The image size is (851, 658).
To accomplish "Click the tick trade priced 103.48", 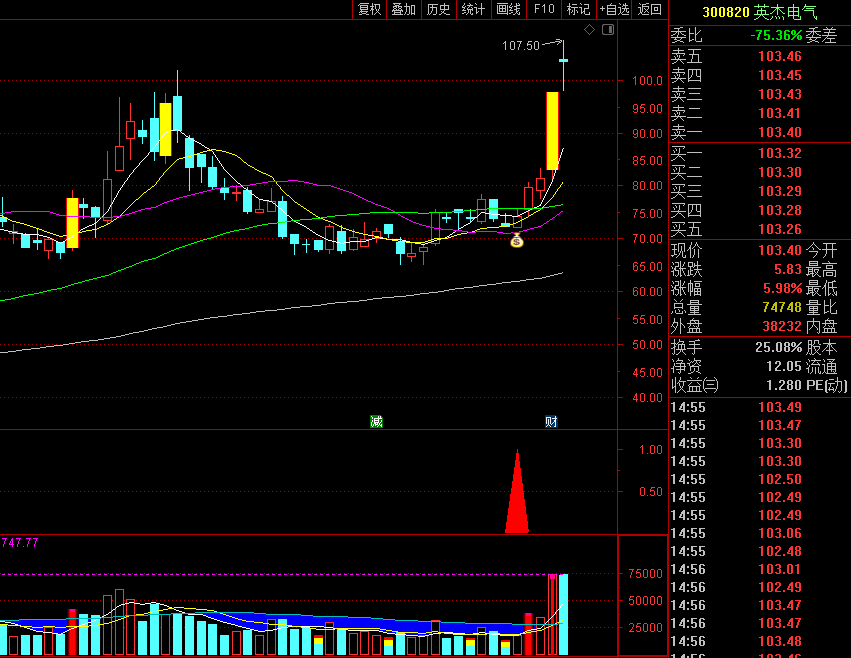I will [779, 642].
